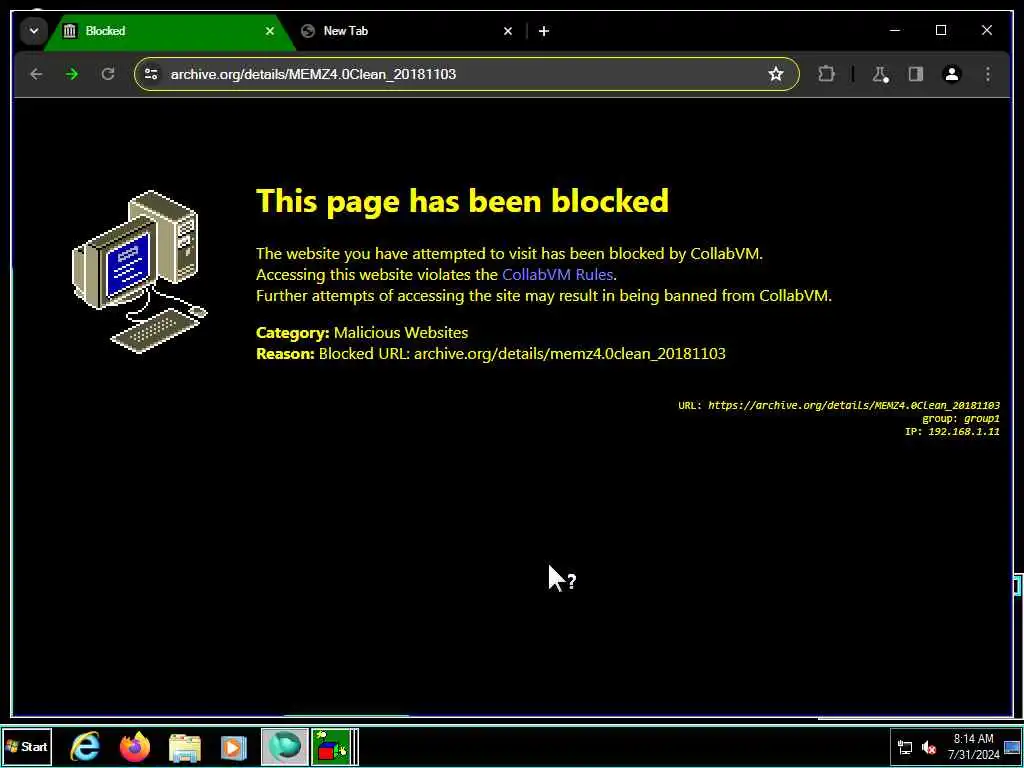The width and height of the screenshot is (1024, 768).
Task: Open the tab search dropdown arrow
Action: pyautogui.click(x=33, y=31)
